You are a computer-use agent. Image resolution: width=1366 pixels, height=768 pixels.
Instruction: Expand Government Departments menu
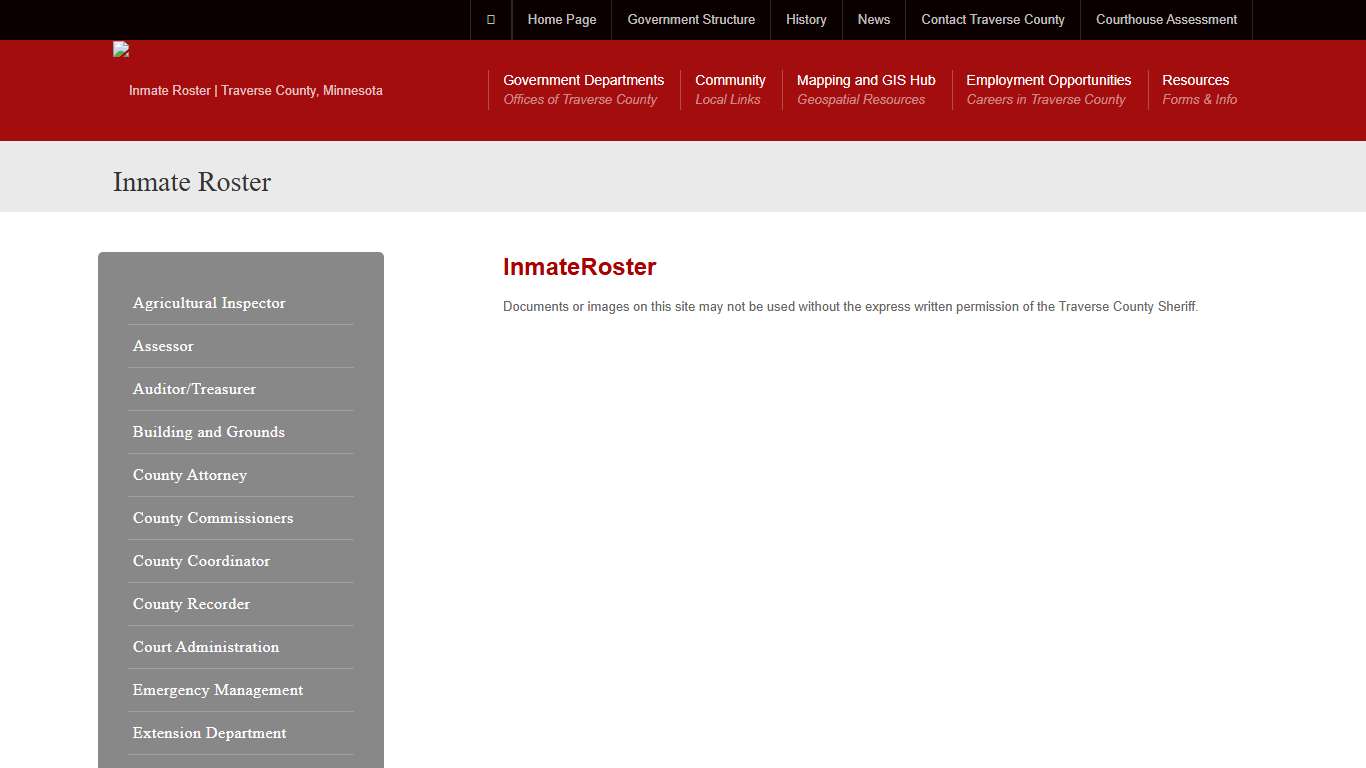click(583, 89)
